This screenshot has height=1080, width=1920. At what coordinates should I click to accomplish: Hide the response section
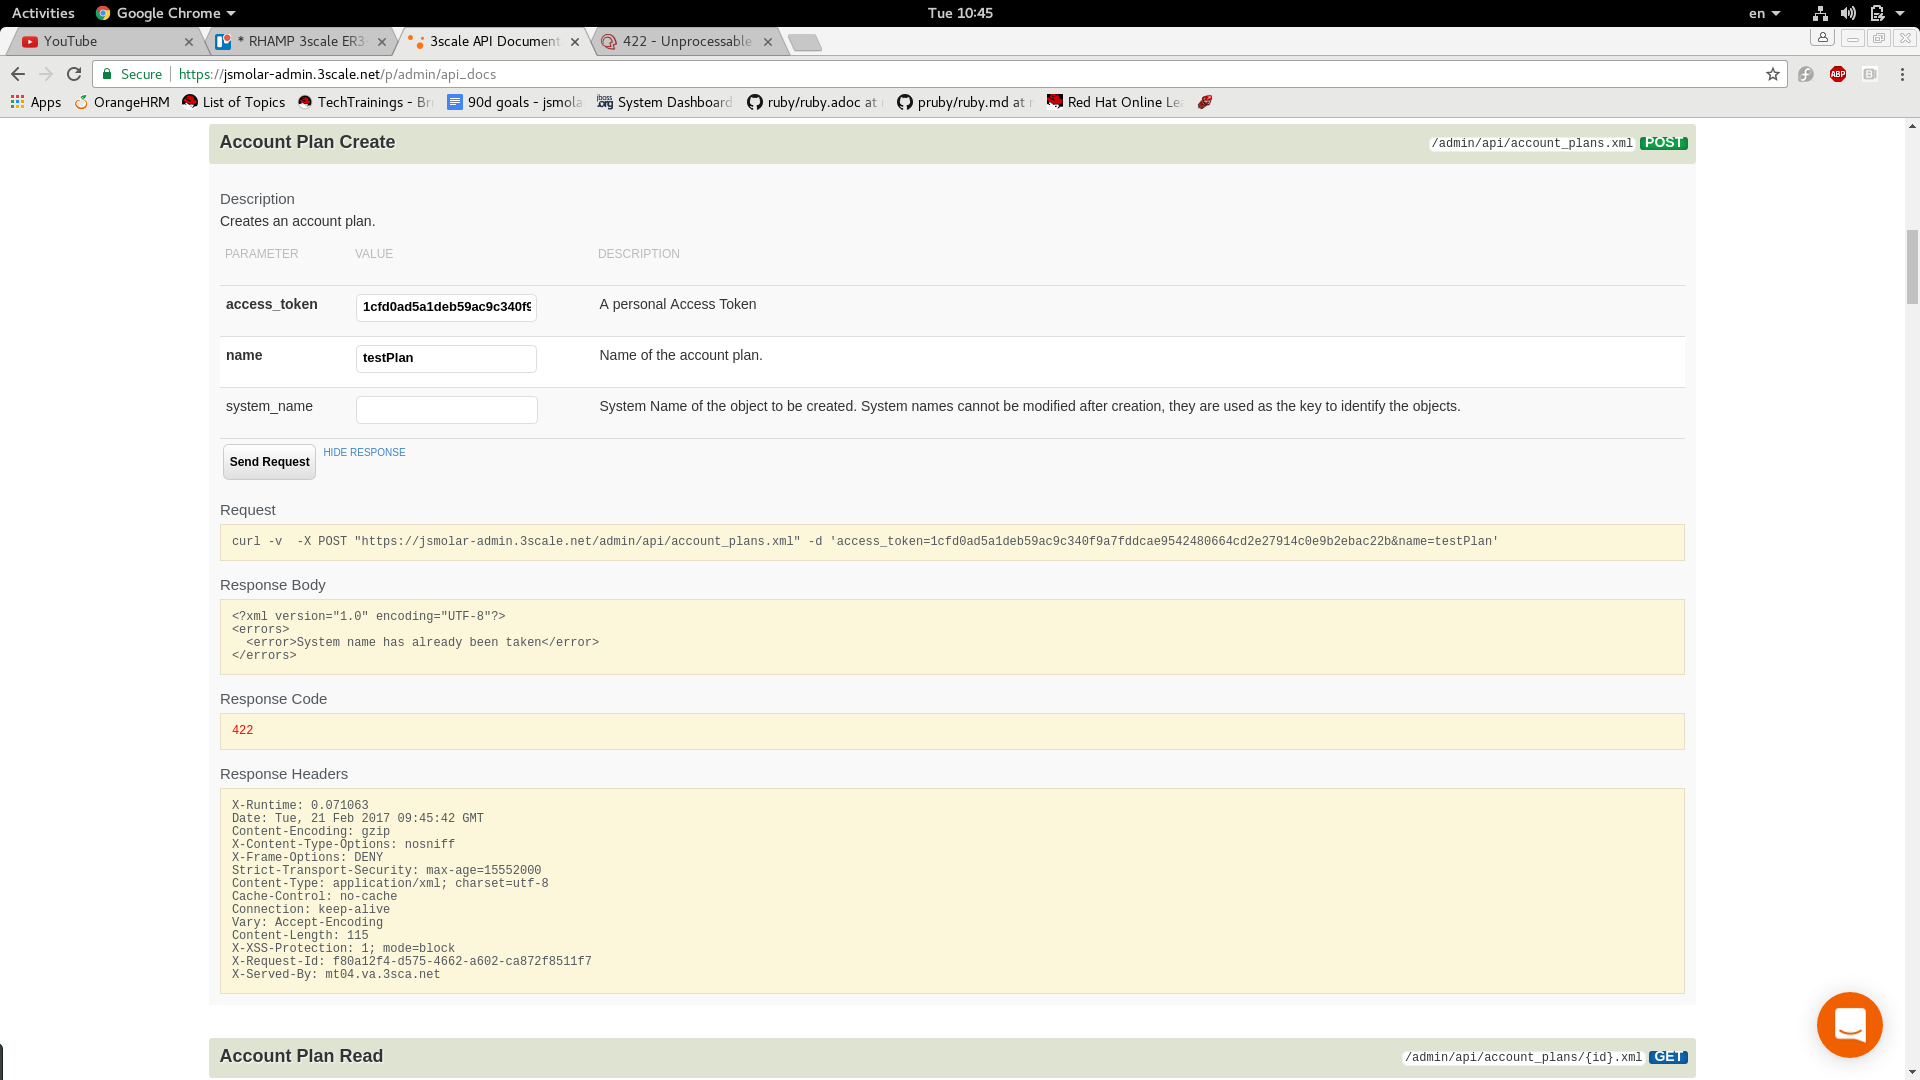coord(364,452)
